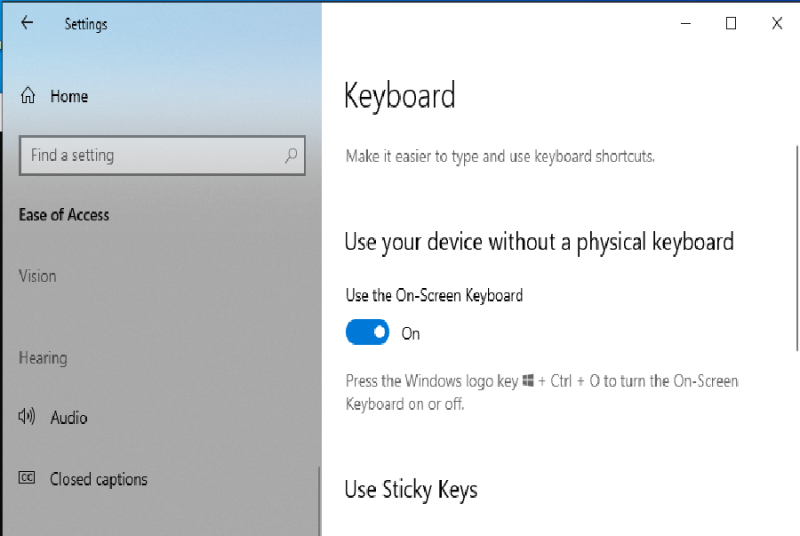The image size is (800, 536).
Task: Click the sidebar scrollbar
Action: click(x=319, y=501)
